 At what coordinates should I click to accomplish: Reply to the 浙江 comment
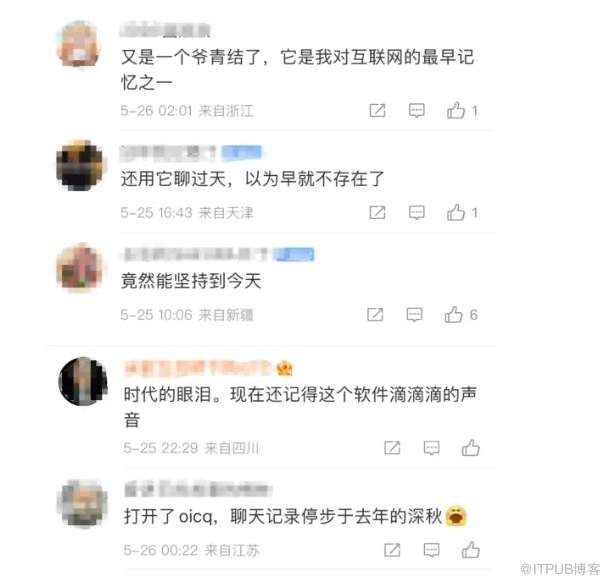pyautogui.click(x=417, y=111)
